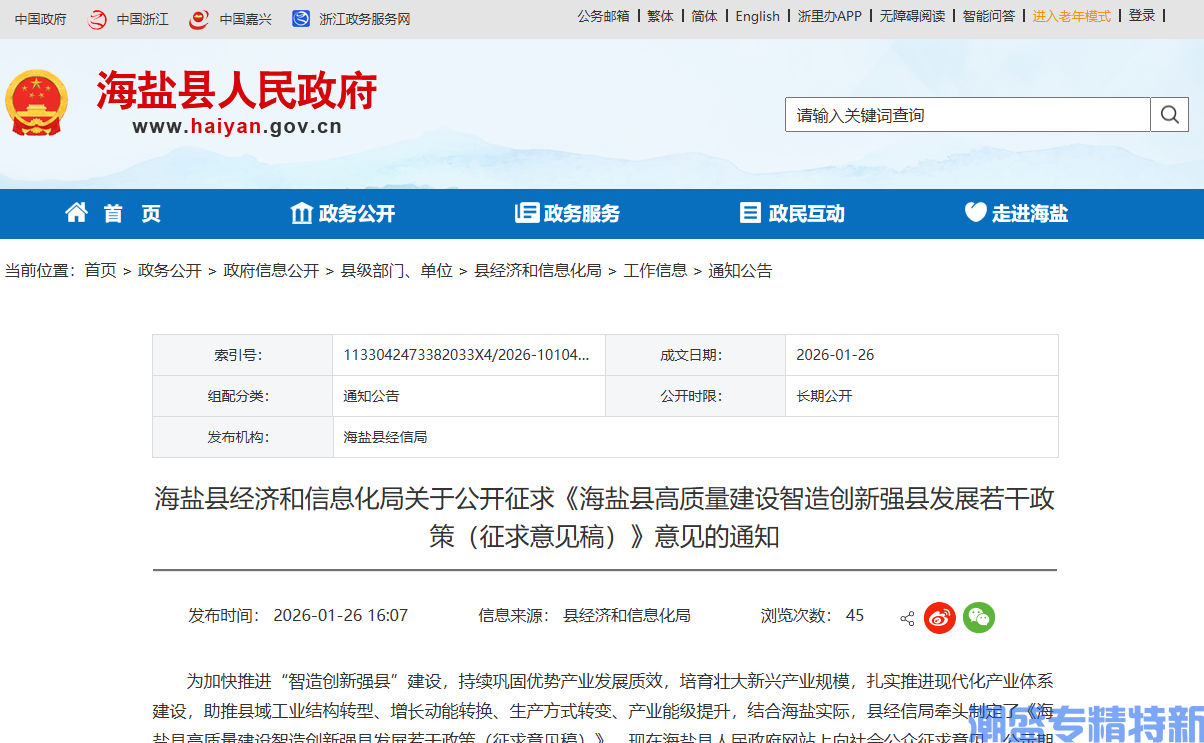The image size is (1204, 743).
Task: Share the article to Weibo
Action: coord(939,618)
